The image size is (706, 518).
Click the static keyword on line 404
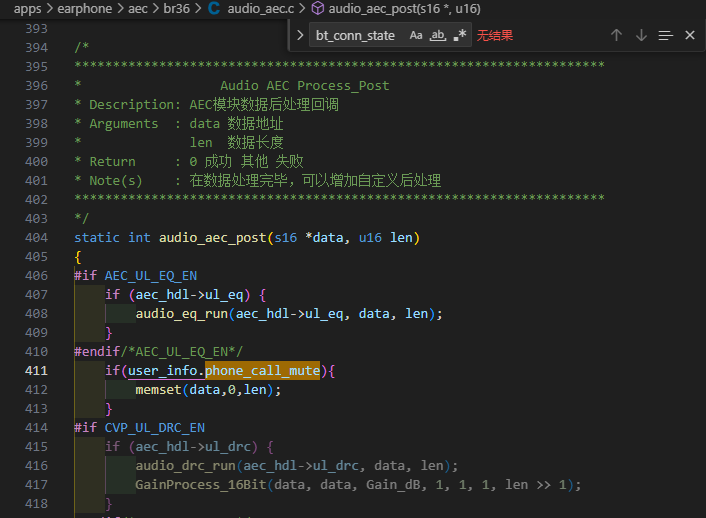[x=97, y=238]
